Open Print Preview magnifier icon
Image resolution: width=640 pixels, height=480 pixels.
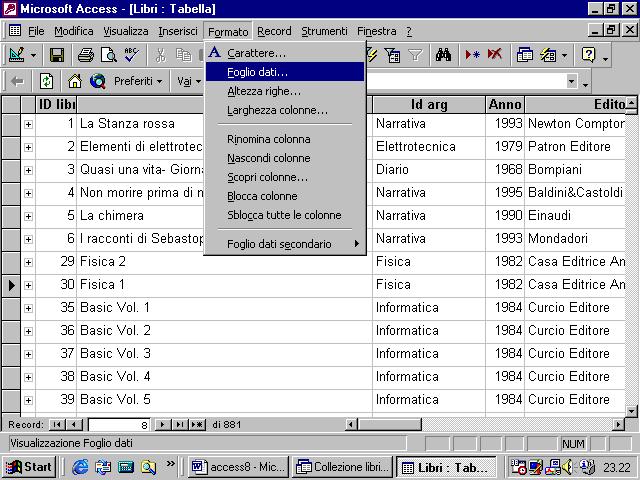(109, 55)
